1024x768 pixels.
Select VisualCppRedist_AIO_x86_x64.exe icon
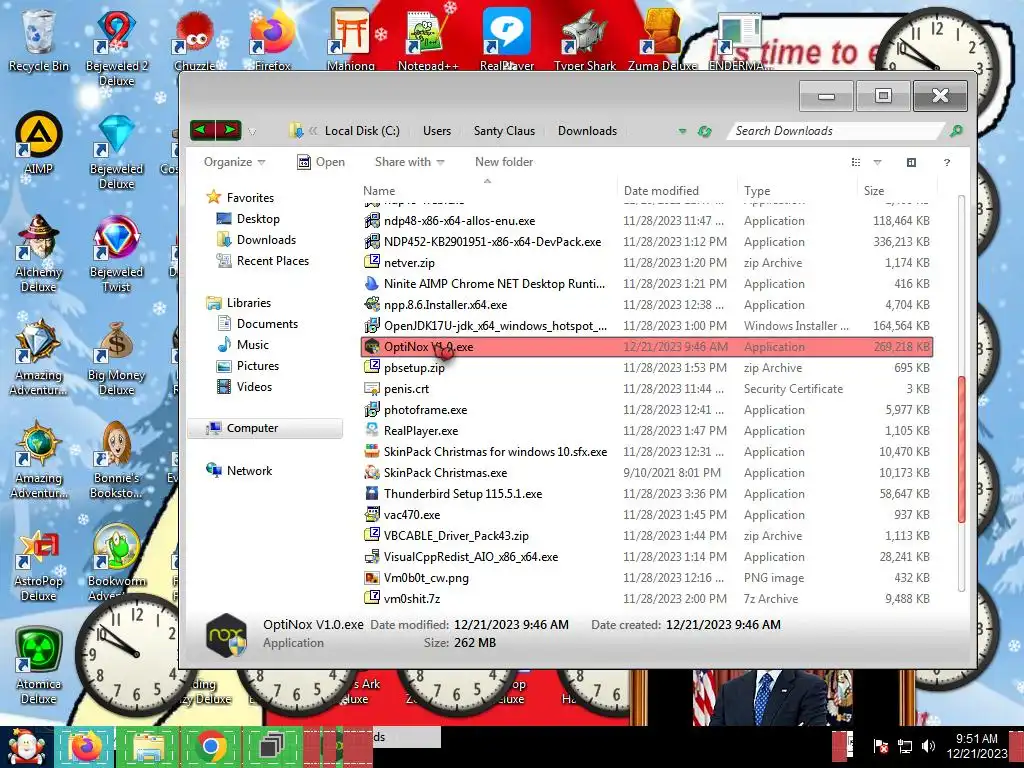(x=372, y=556)
